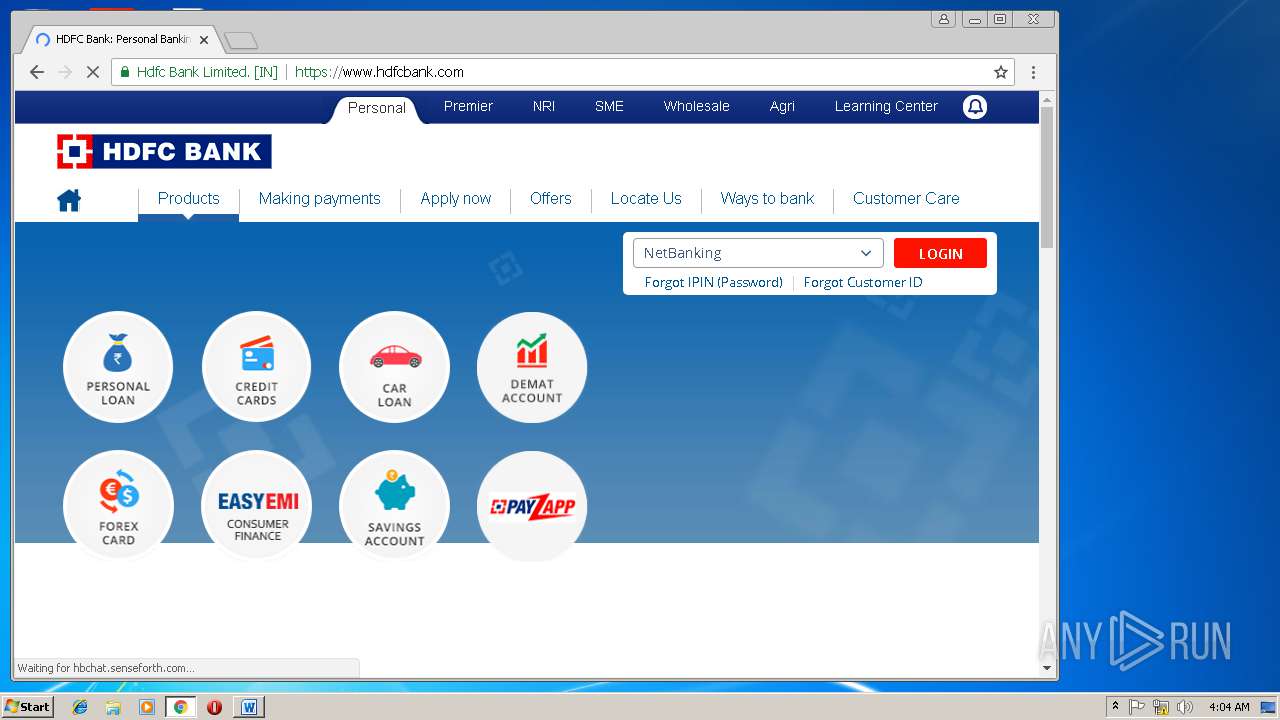Go back with browser back arrow
1280x720 pixels.
click(x=37, y=72)
